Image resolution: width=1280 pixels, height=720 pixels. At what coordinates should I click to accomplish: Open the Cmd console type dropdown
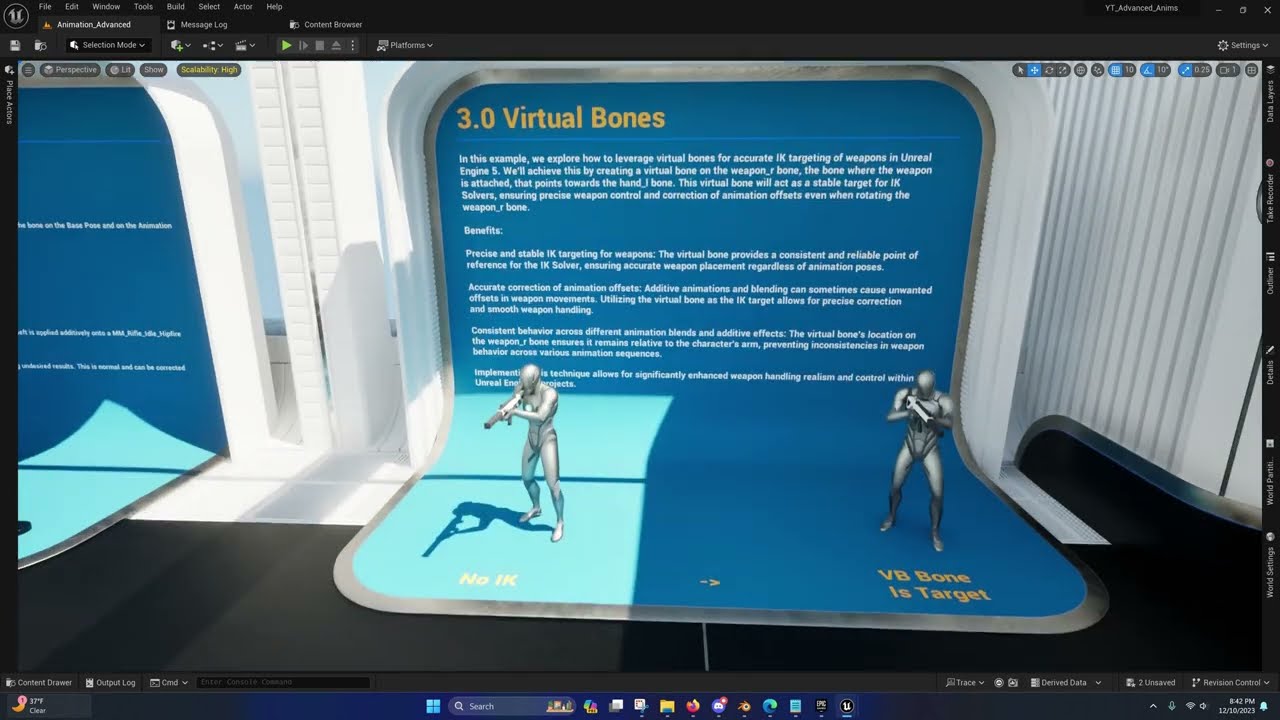[169, 682]
